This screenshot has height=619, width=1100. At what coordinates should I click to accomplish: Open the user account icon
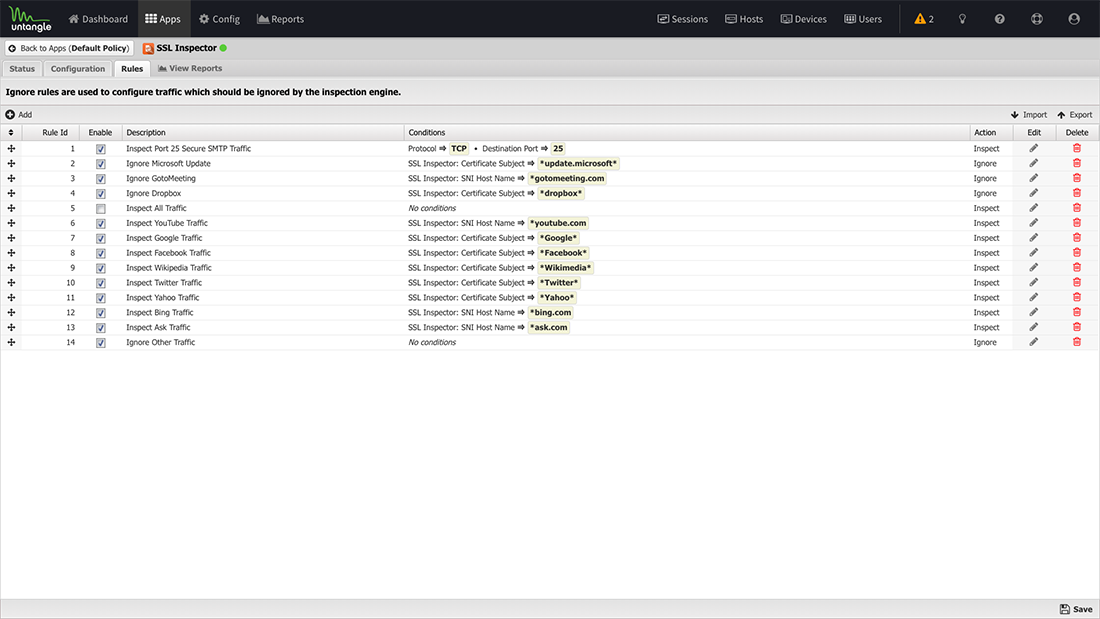(1074, 19)
